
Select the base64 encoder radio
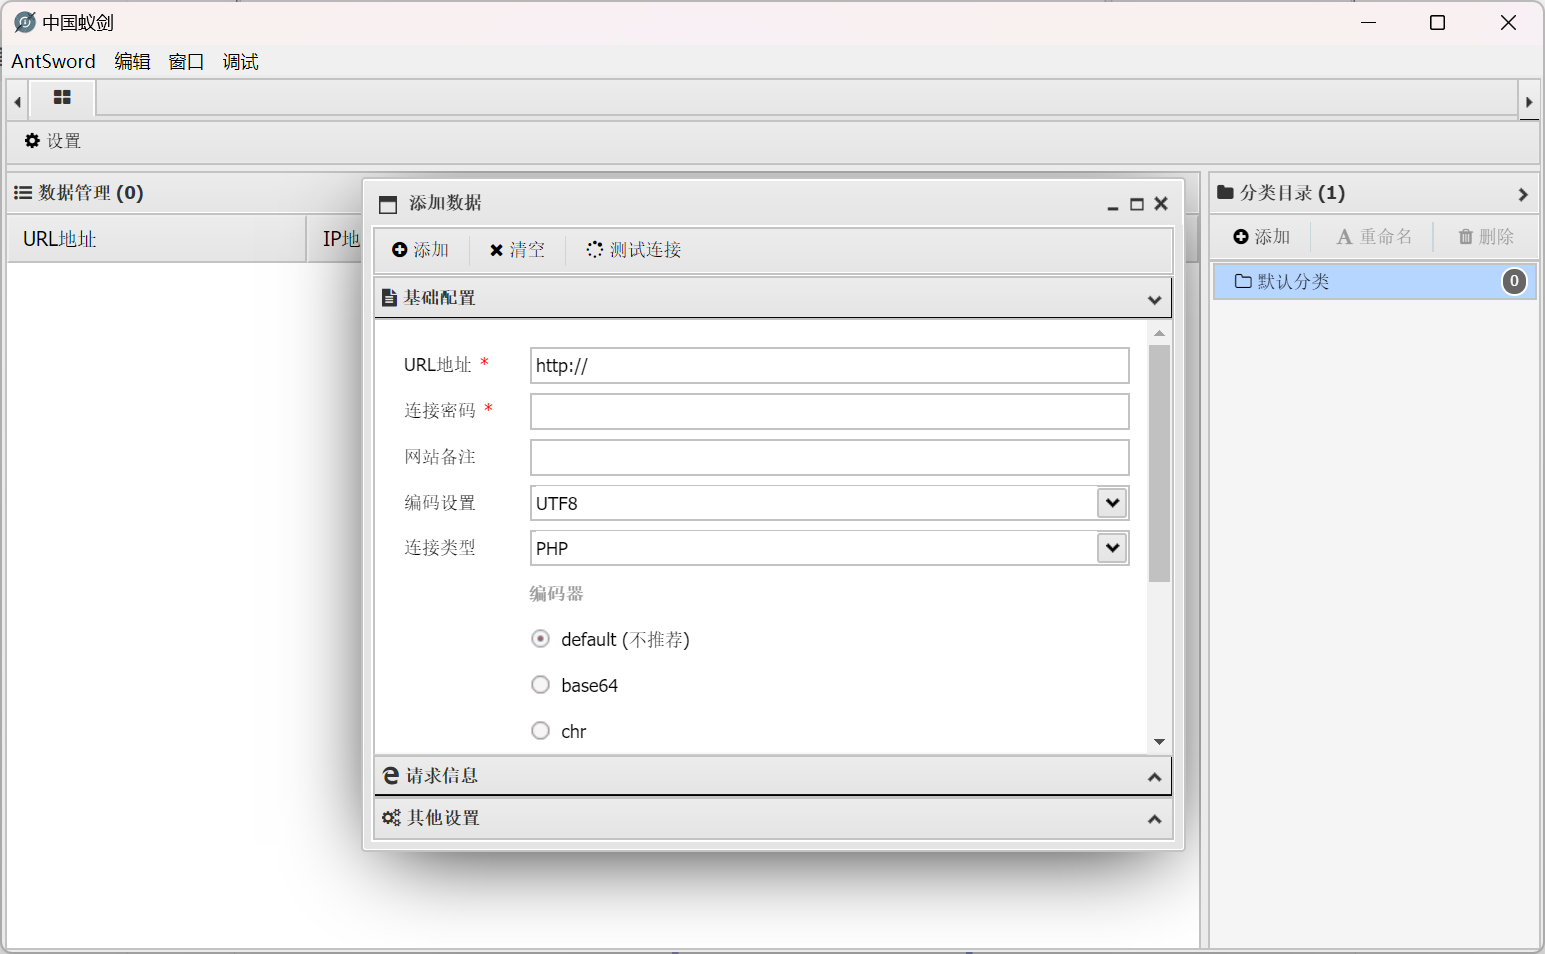tap(541, 685)
